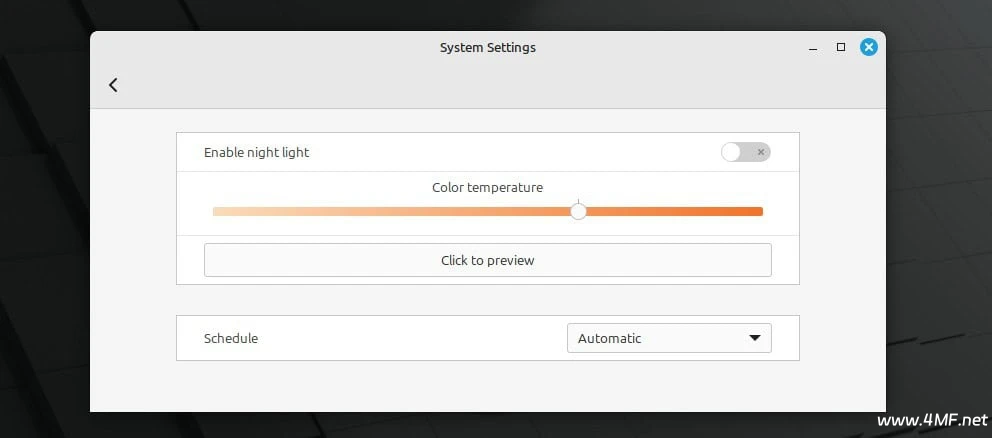Click the Color temperature heading text
The image size is (992, 438).
487,187
